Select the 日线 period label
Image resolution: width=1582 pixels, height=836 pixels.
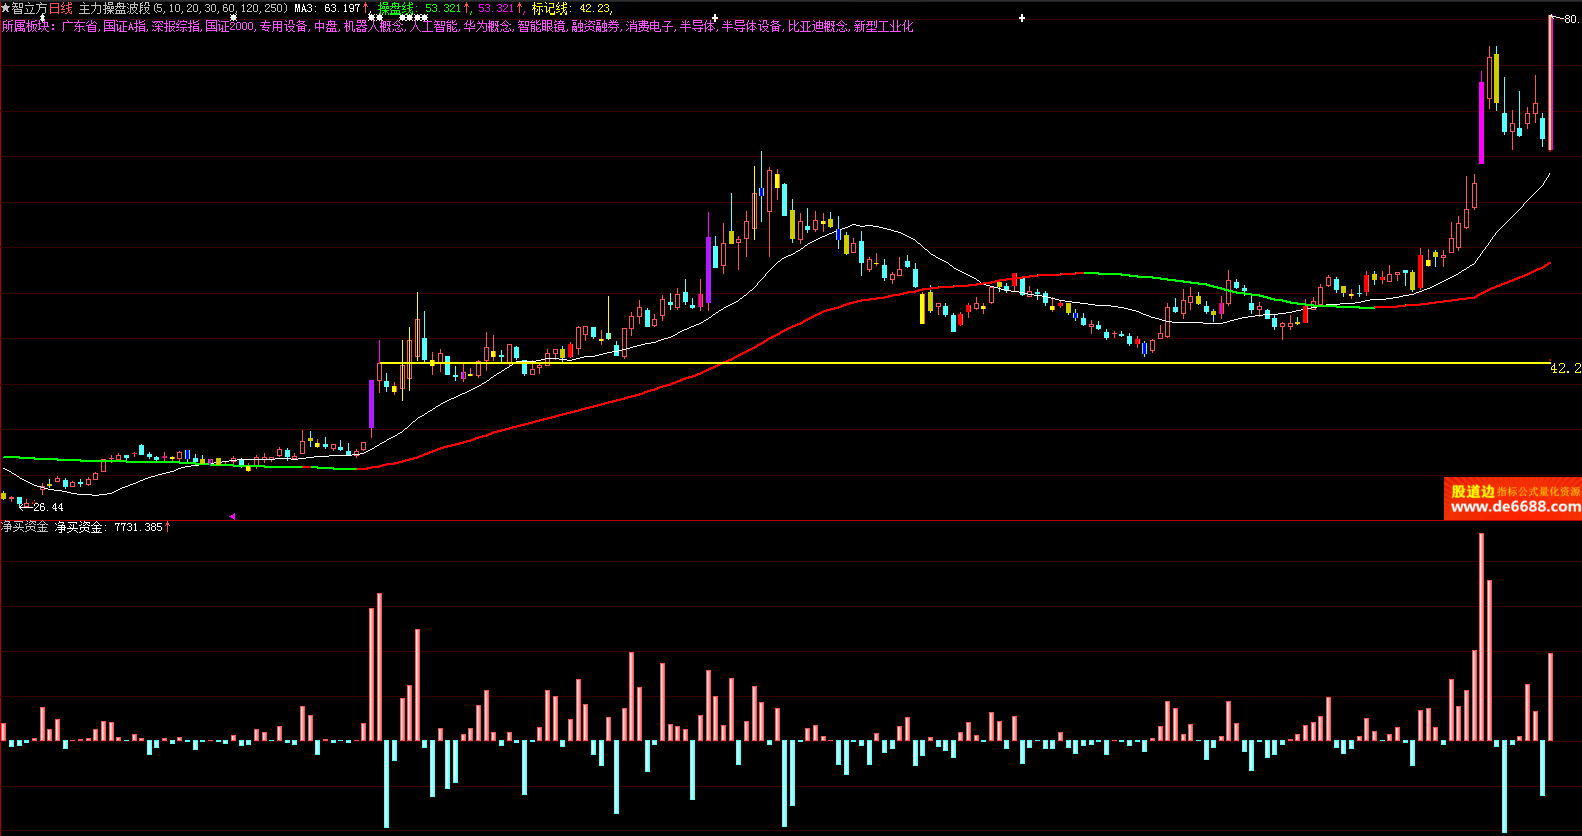[x=61, y=8]
